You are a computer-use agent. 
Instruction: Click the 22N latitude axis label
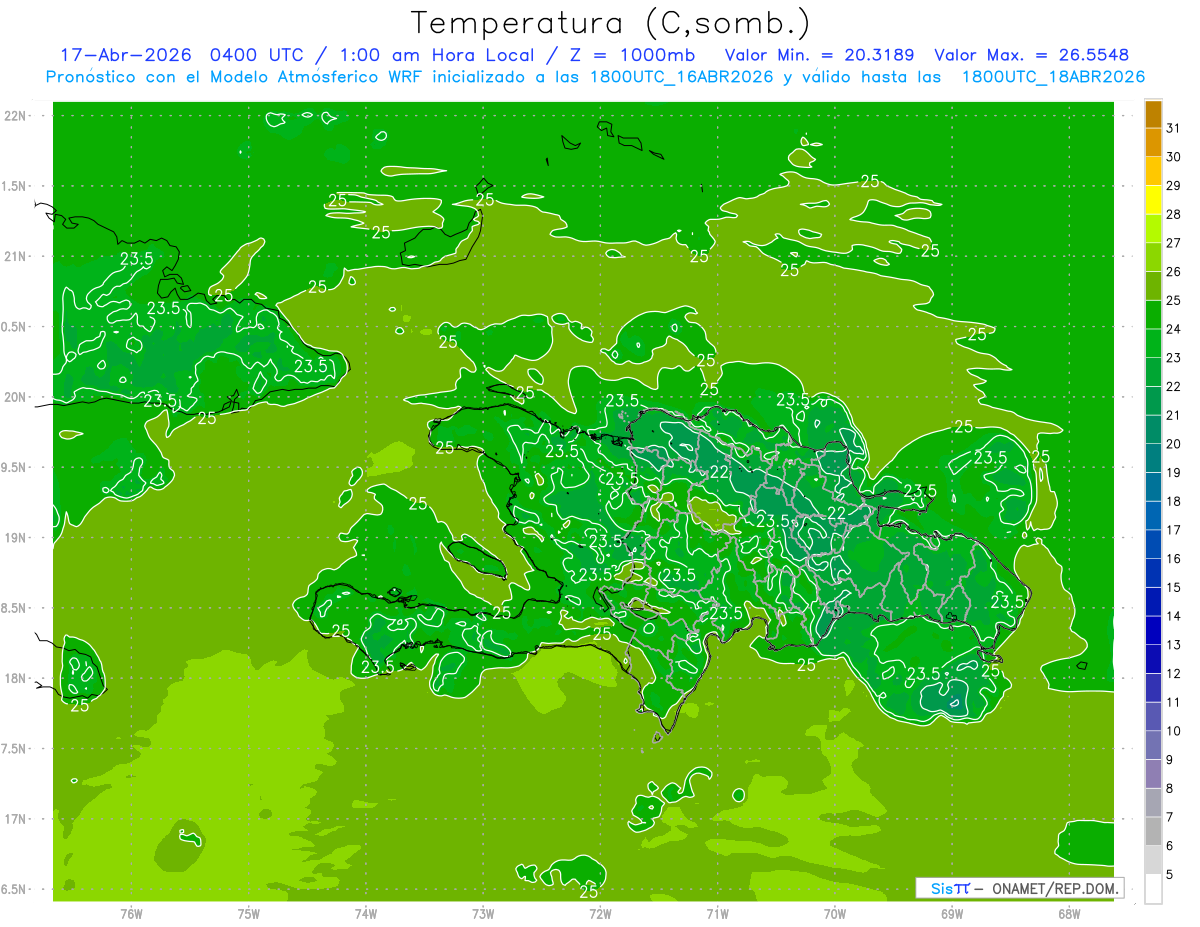tap(17, 116)
